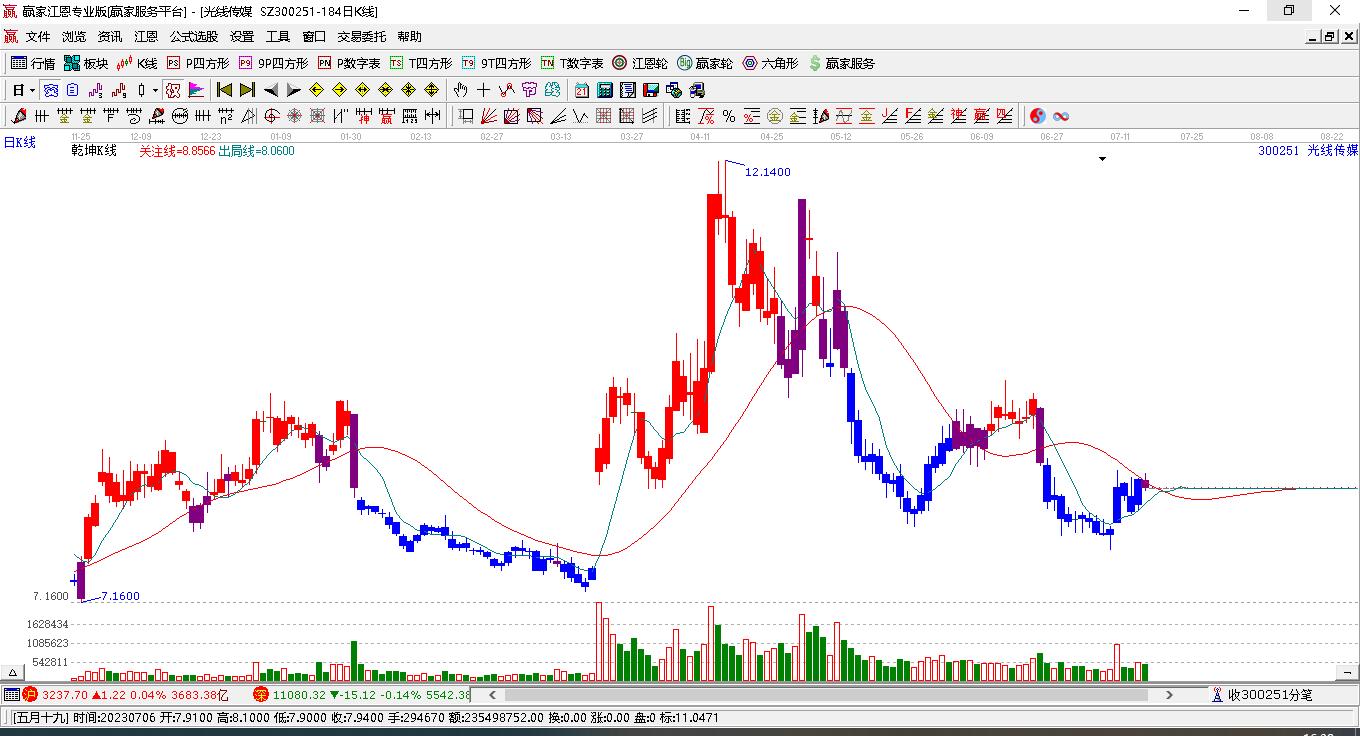The image size is (1360, 736).
Task: Click the yin-yang taiji icon
Action: [x=1037, y=116]
